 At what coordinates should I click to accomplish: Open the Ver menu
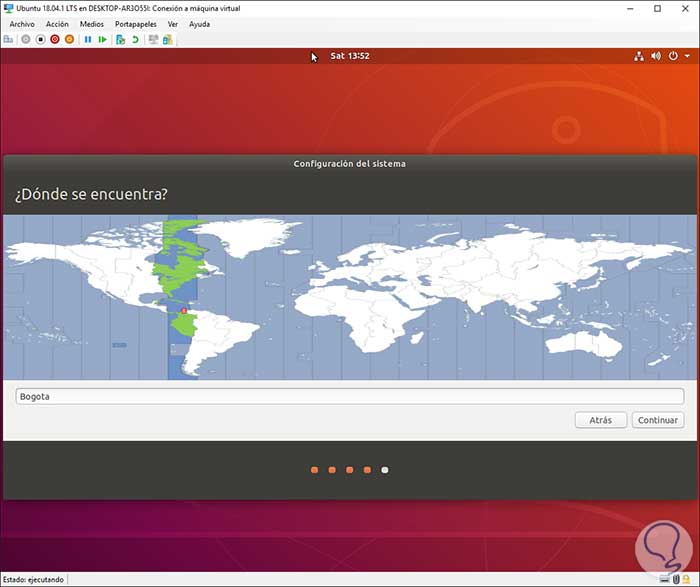click(173, 24)
